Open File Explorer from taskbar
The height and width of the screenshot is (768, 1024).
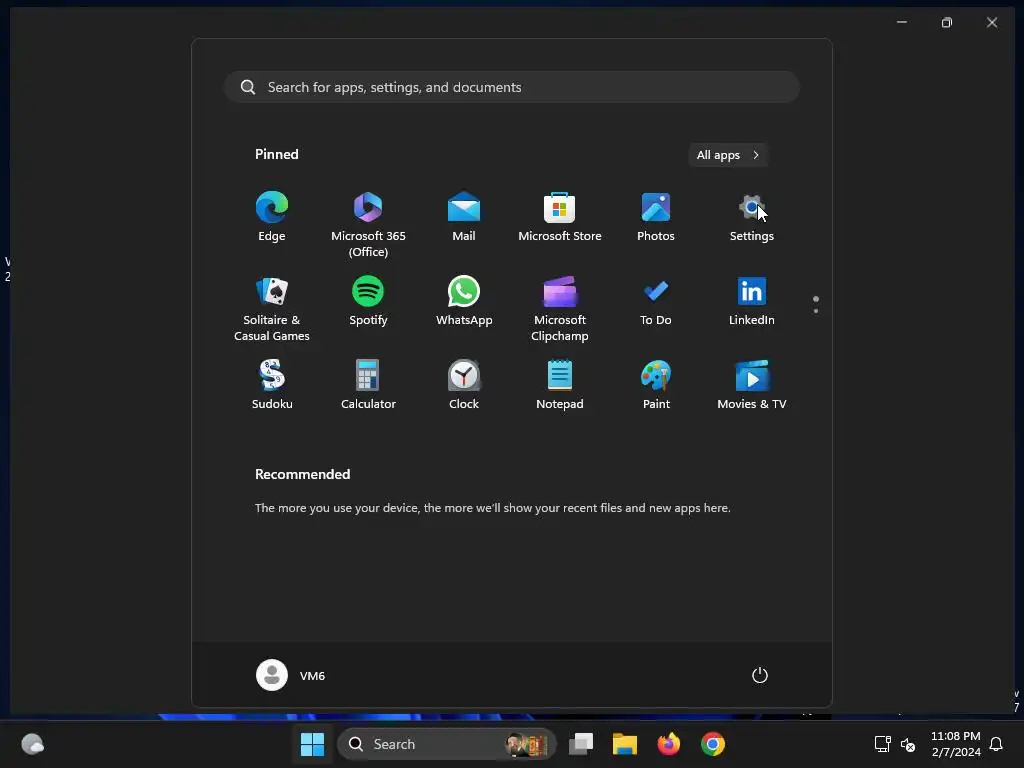(x=624, y=744)
